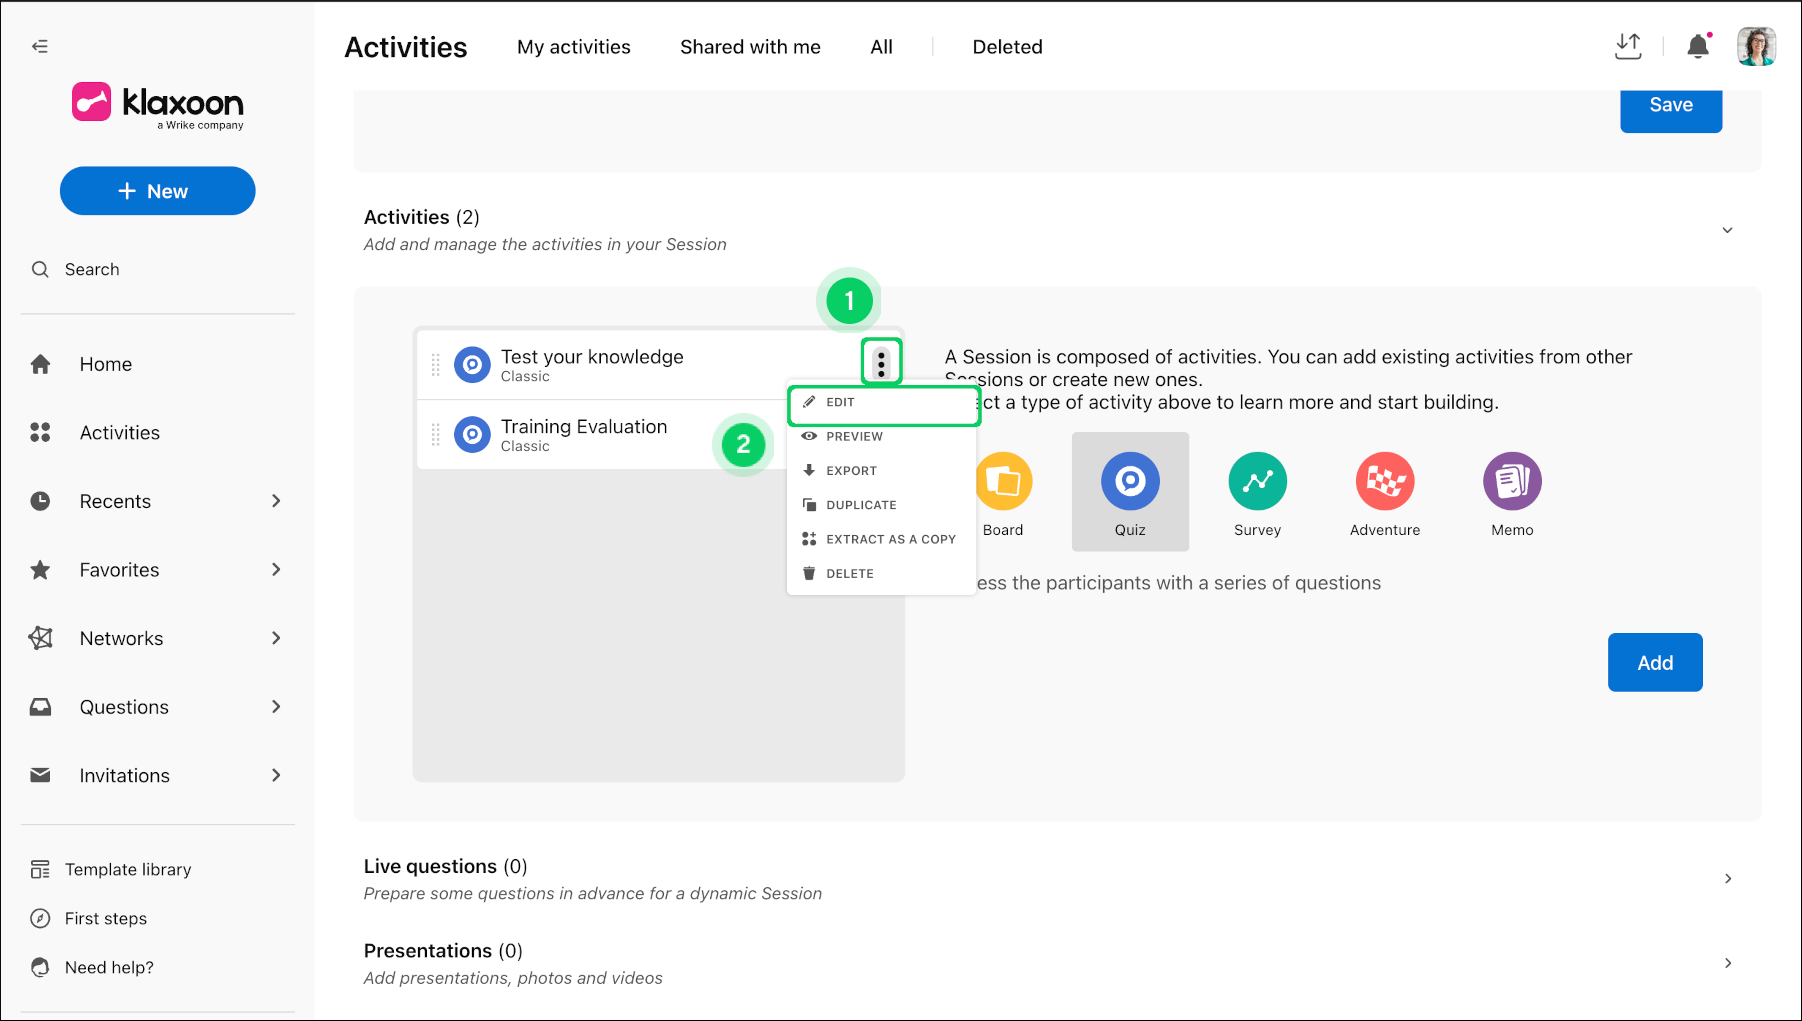Select the Memo activity icon
The image size is (1802, 1021).
click(1512, 481)
